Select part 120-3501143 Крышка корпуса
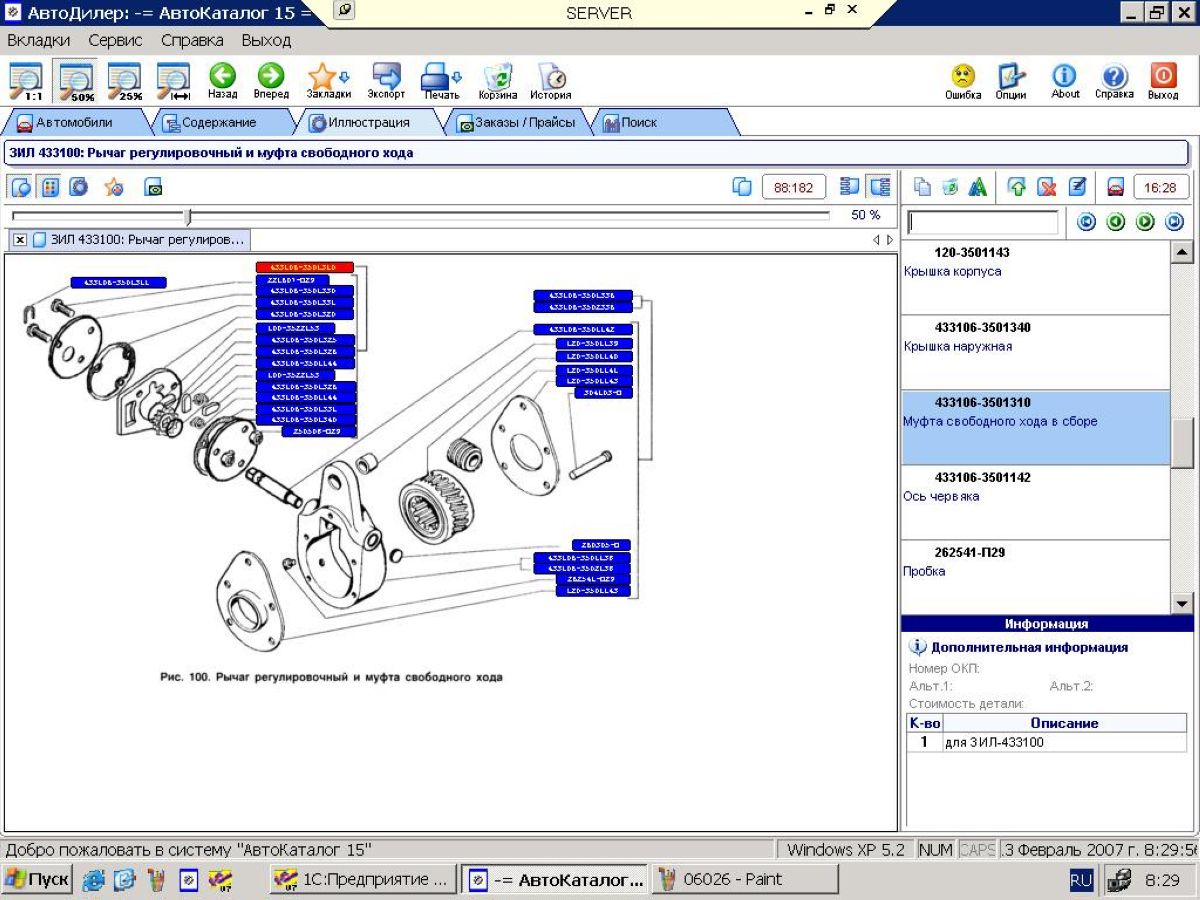 point(1035,278)
